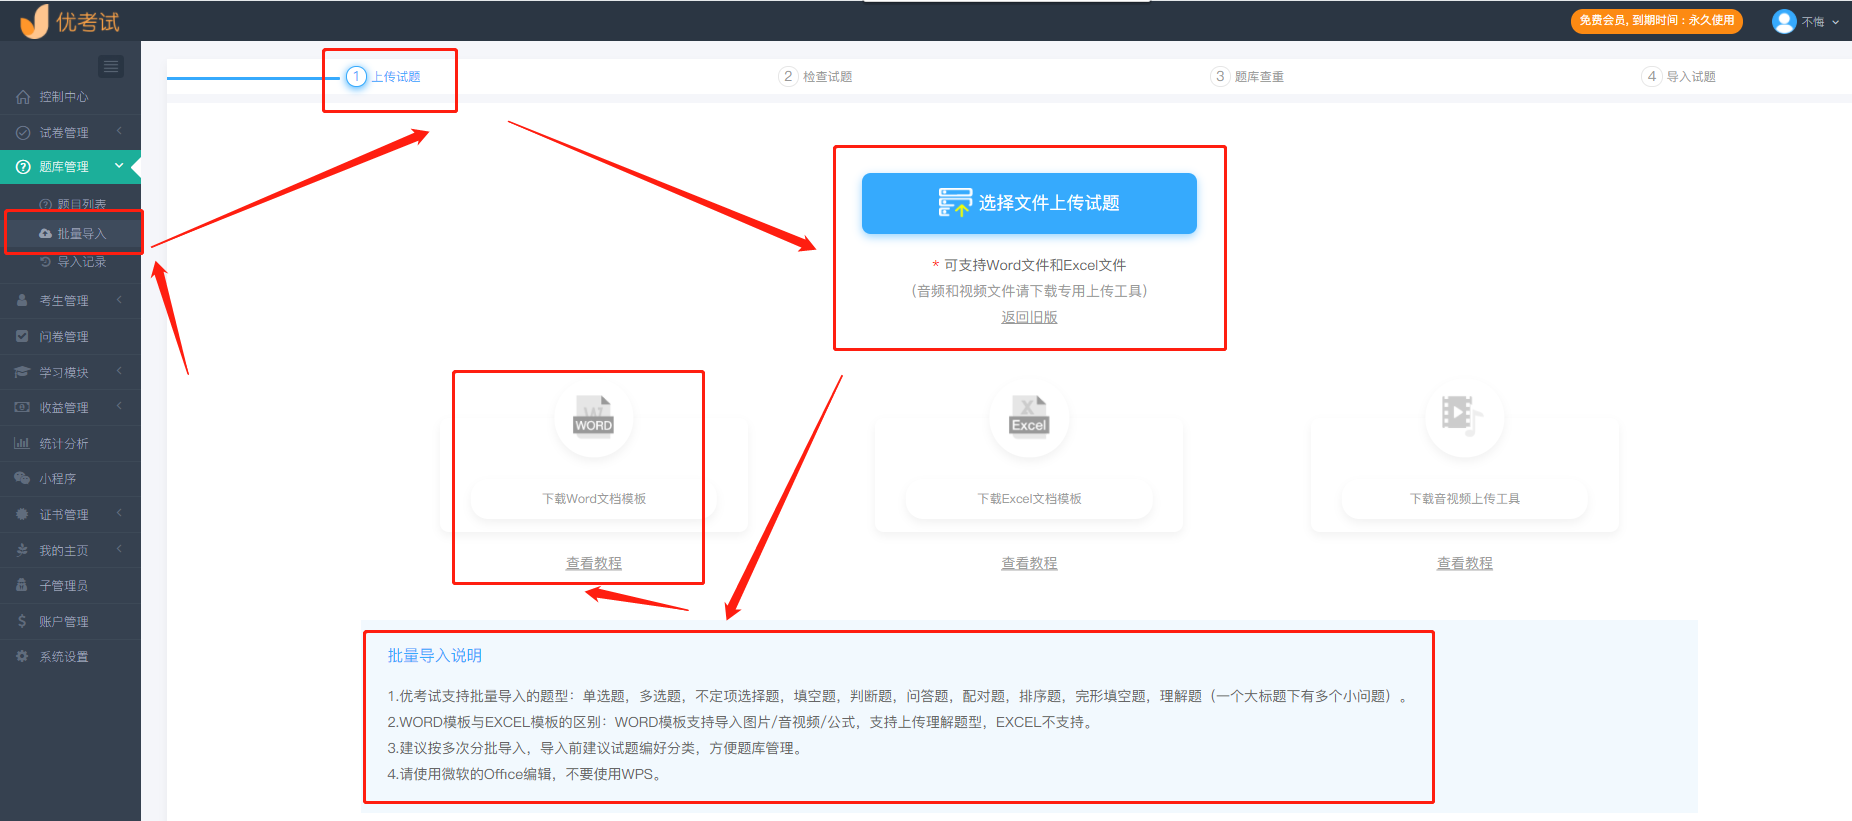Click the text 可支持Word文件和Excel文件
The image size is (1852, 821).
tap(1035, 265)
